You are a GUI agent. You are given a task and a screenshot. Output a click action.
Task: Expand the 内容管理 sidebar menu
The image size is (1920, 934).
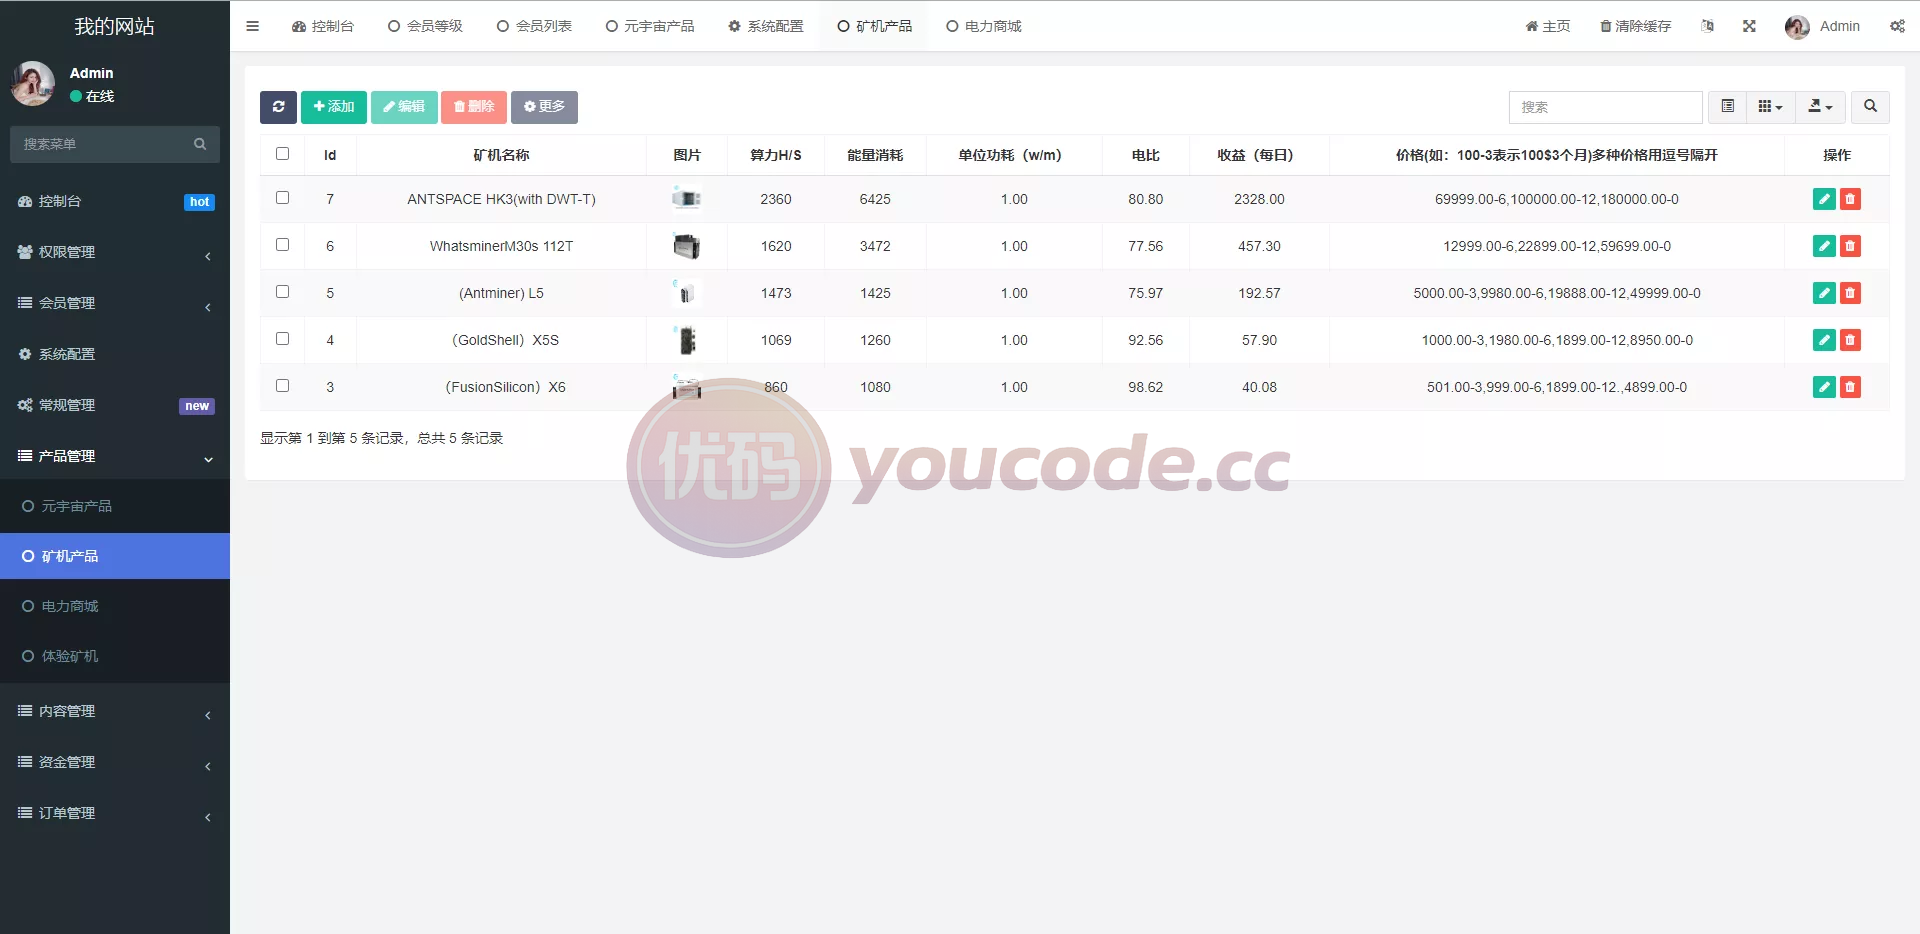click(x=115, y=711)
